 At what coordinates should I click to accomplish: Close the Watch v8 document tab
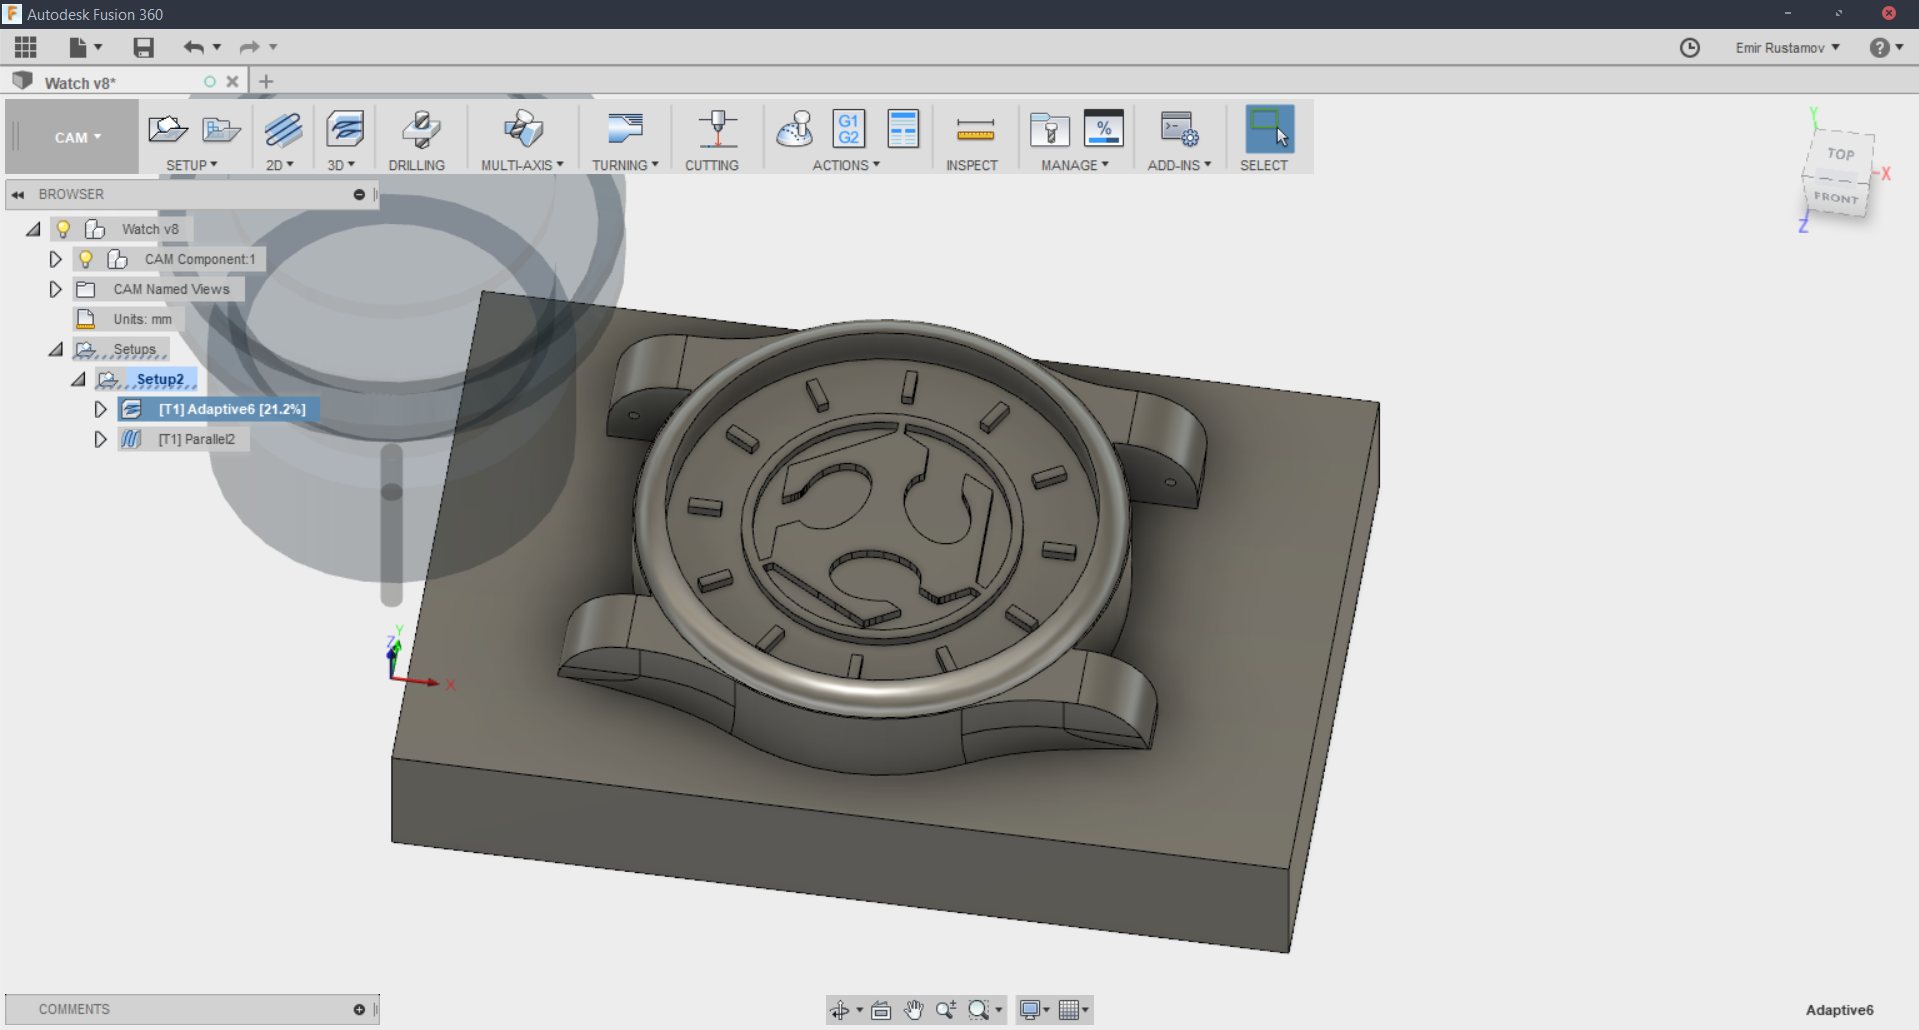(x=232, y=82)
